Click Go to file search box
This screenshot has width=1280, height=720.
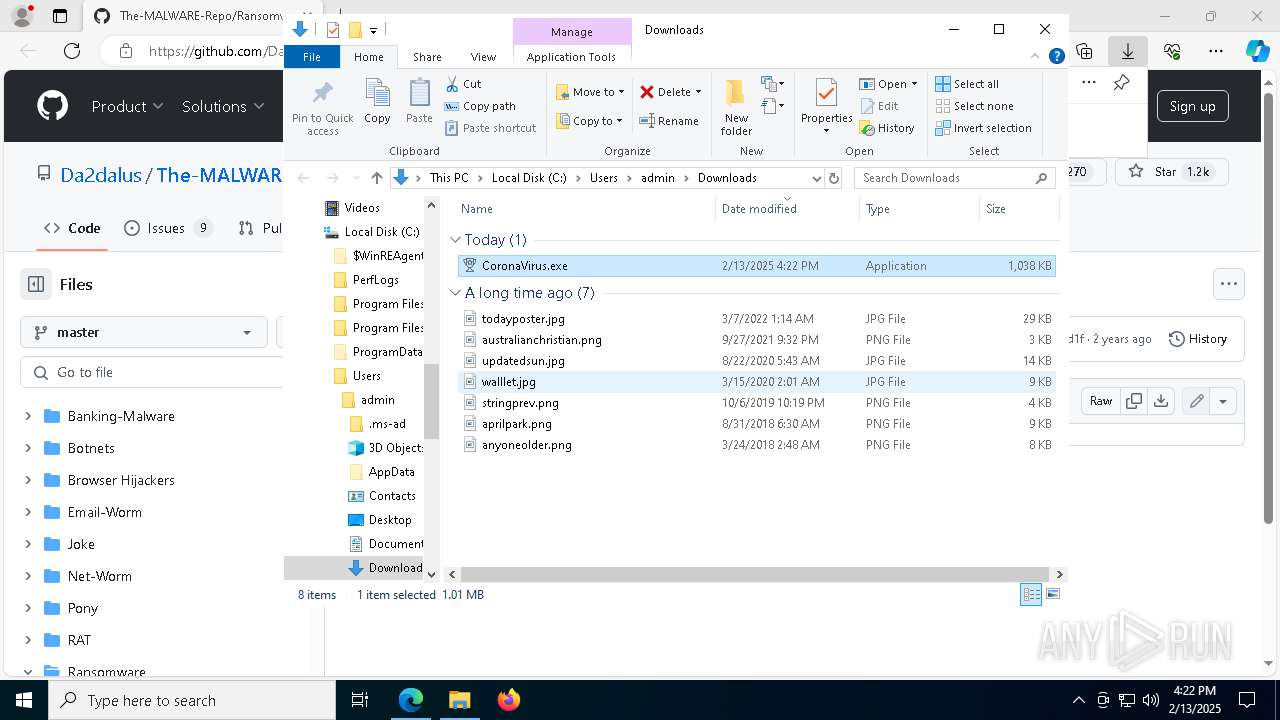click(x=152, y=372)
